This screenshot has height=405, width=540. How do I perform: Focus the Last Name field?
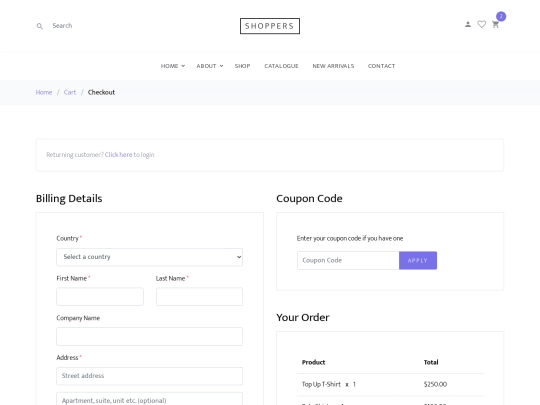tap(199, 297)
